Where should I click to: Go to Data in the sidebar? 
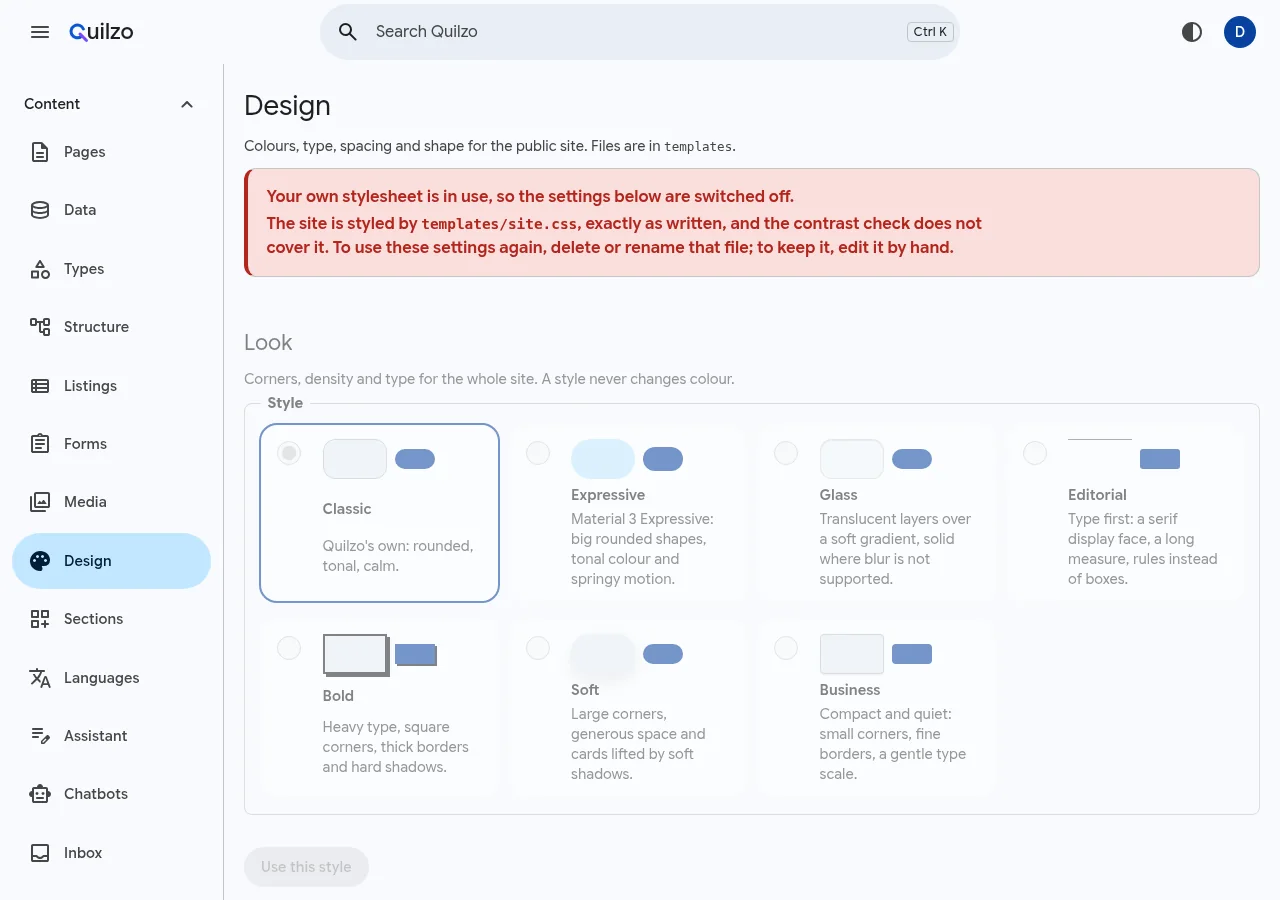pyautogui.click(x=111, y=210)
